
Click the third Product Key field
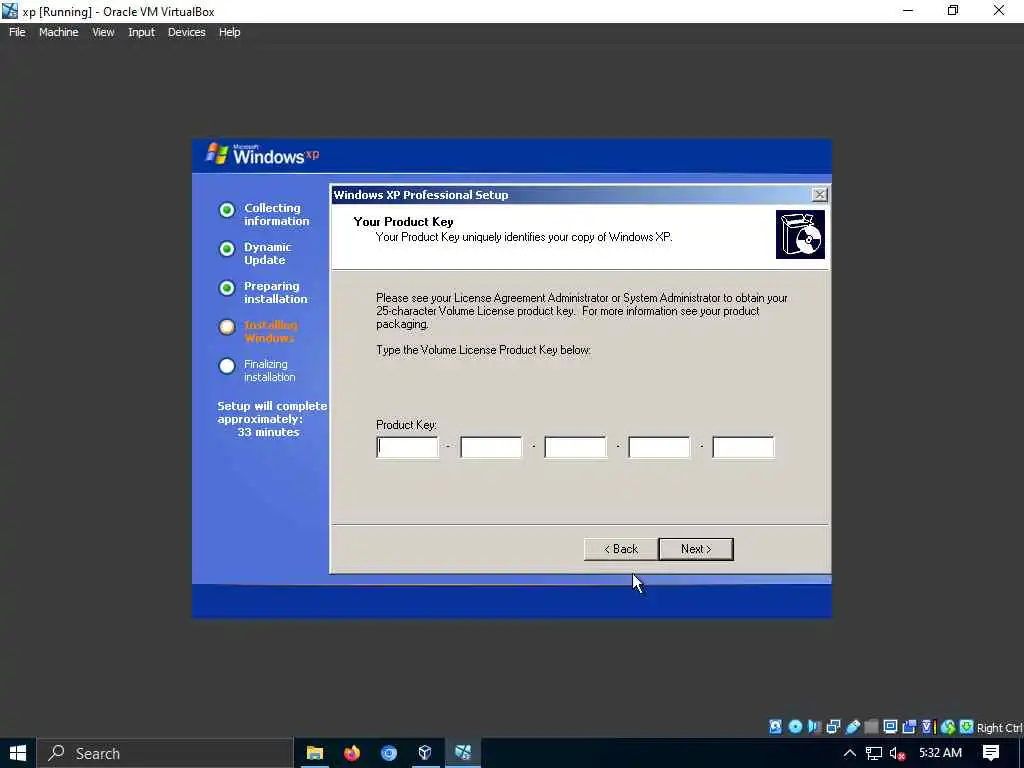575,447
